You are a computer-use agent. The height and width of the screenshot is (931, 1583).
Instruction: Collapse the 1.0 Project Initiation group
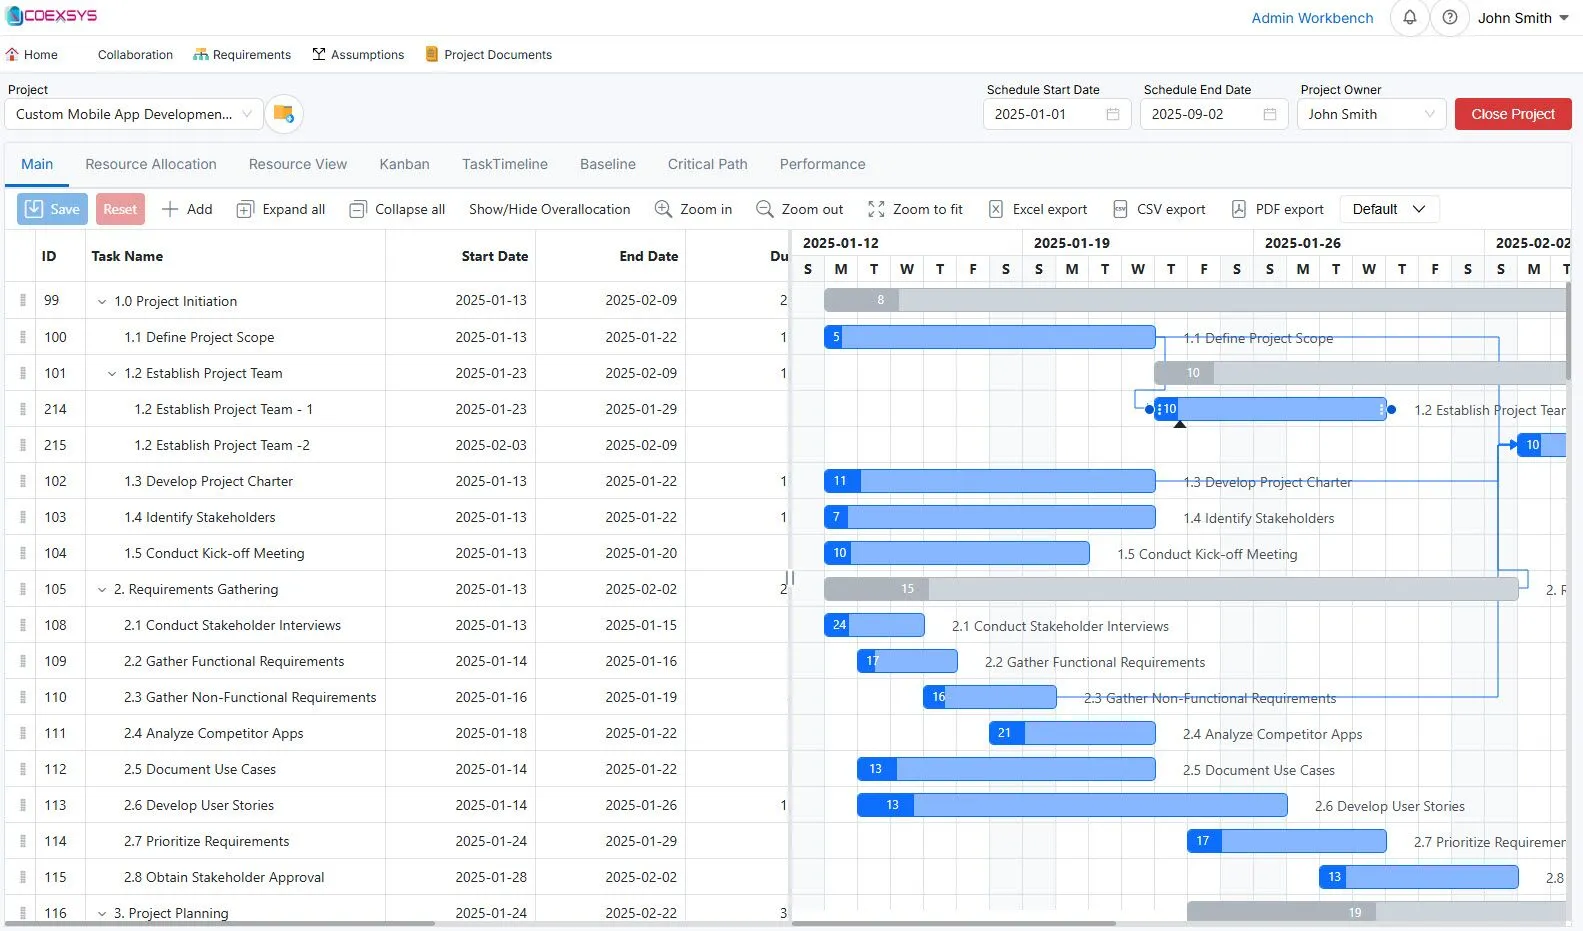[102, 301]
